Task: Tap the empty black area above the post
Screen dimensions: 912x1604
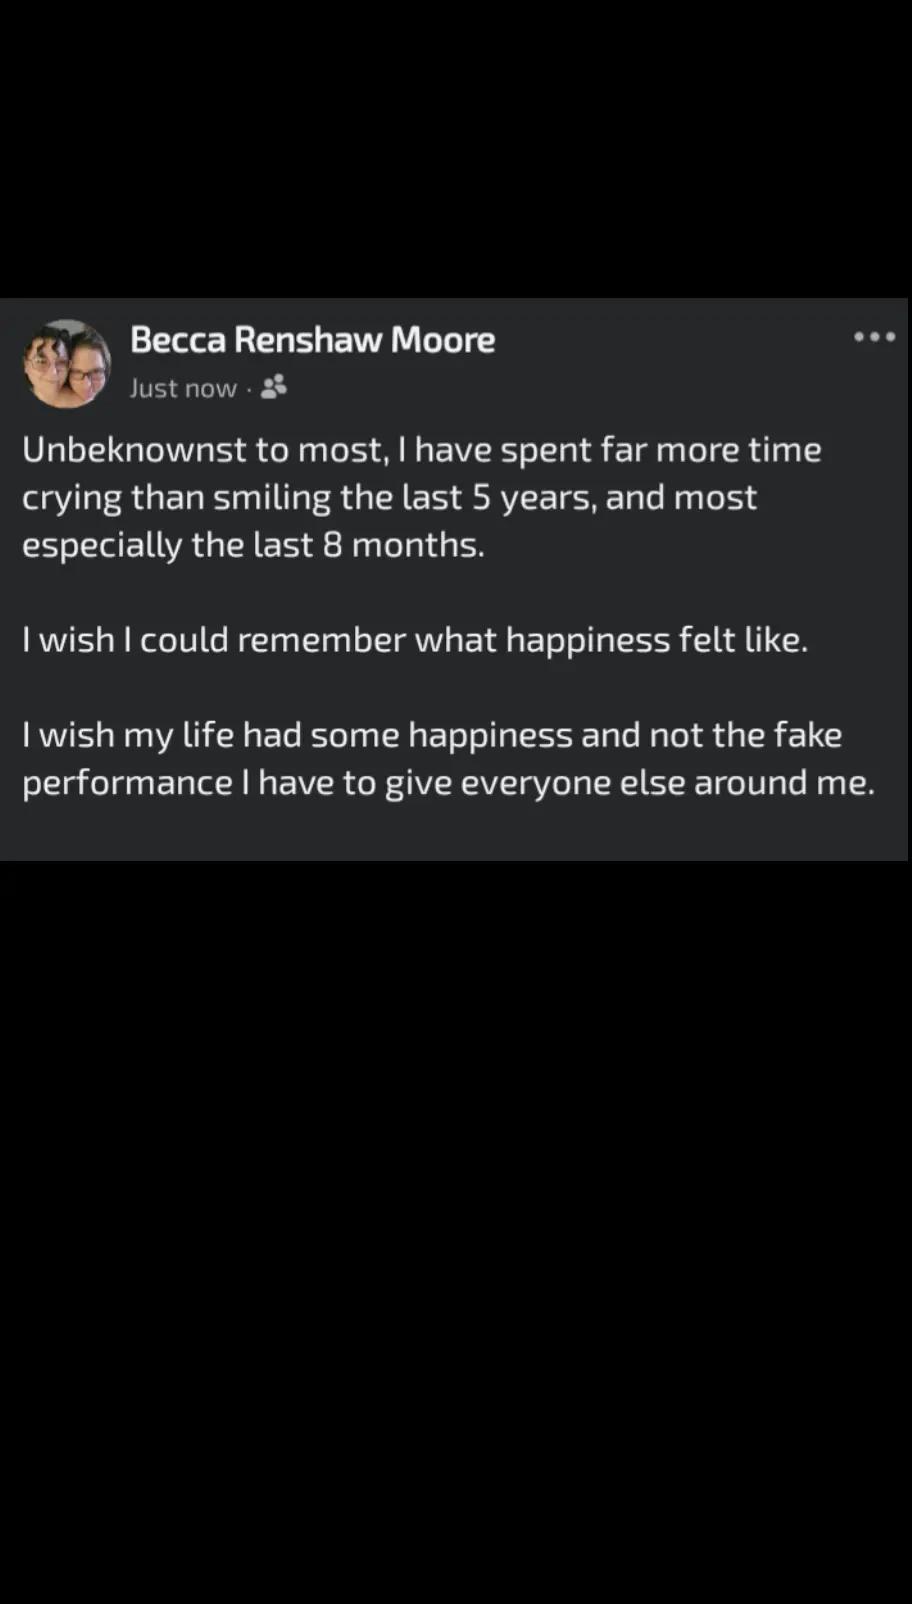Action: tap(456, 150)
